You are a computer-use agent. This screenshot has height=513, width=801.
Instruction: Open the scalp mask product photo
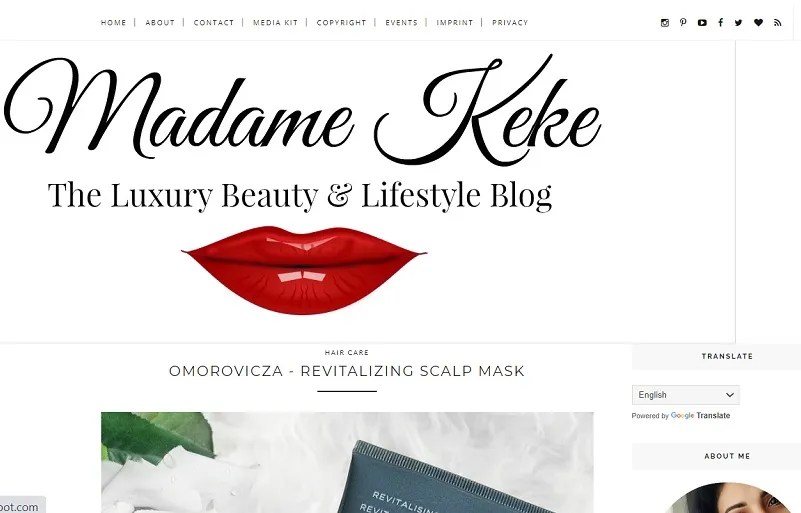(347, 462)
